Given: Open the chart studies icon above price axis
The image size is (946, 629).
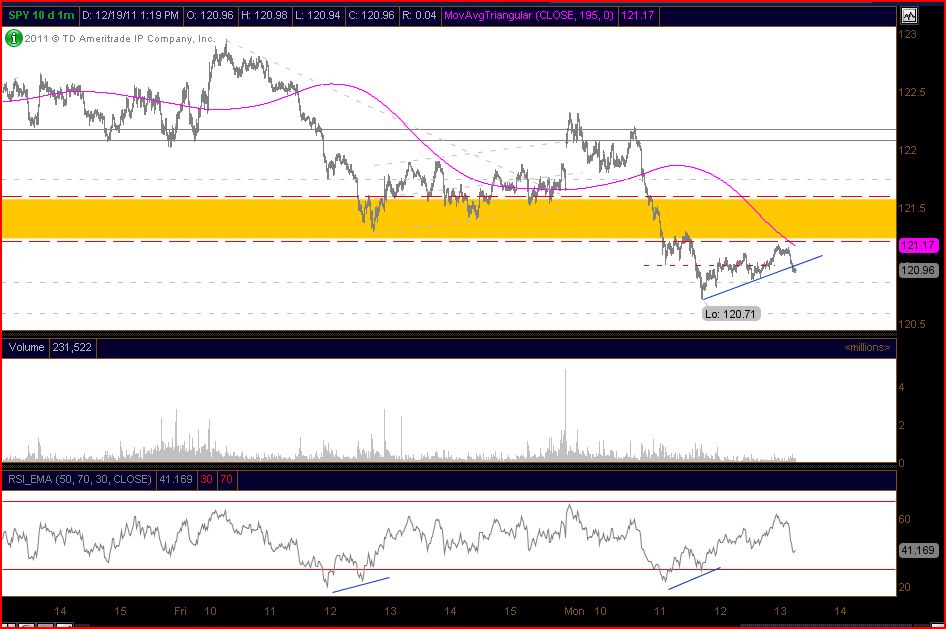Looking at the screenshot, I should pyautogui.click(x=909, y=16).
